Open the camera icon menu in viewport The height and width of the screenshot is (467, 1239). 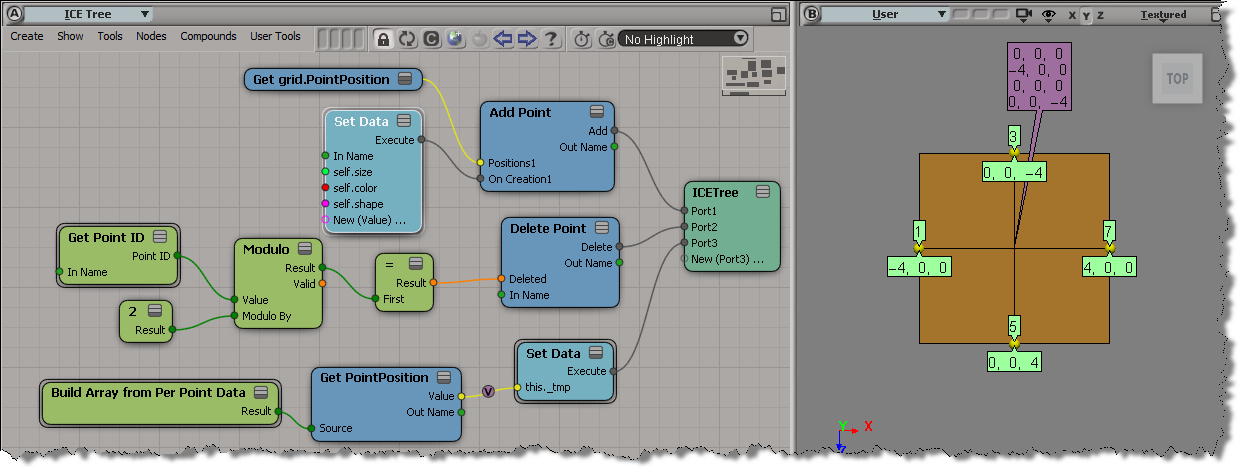click(1023, 15)
